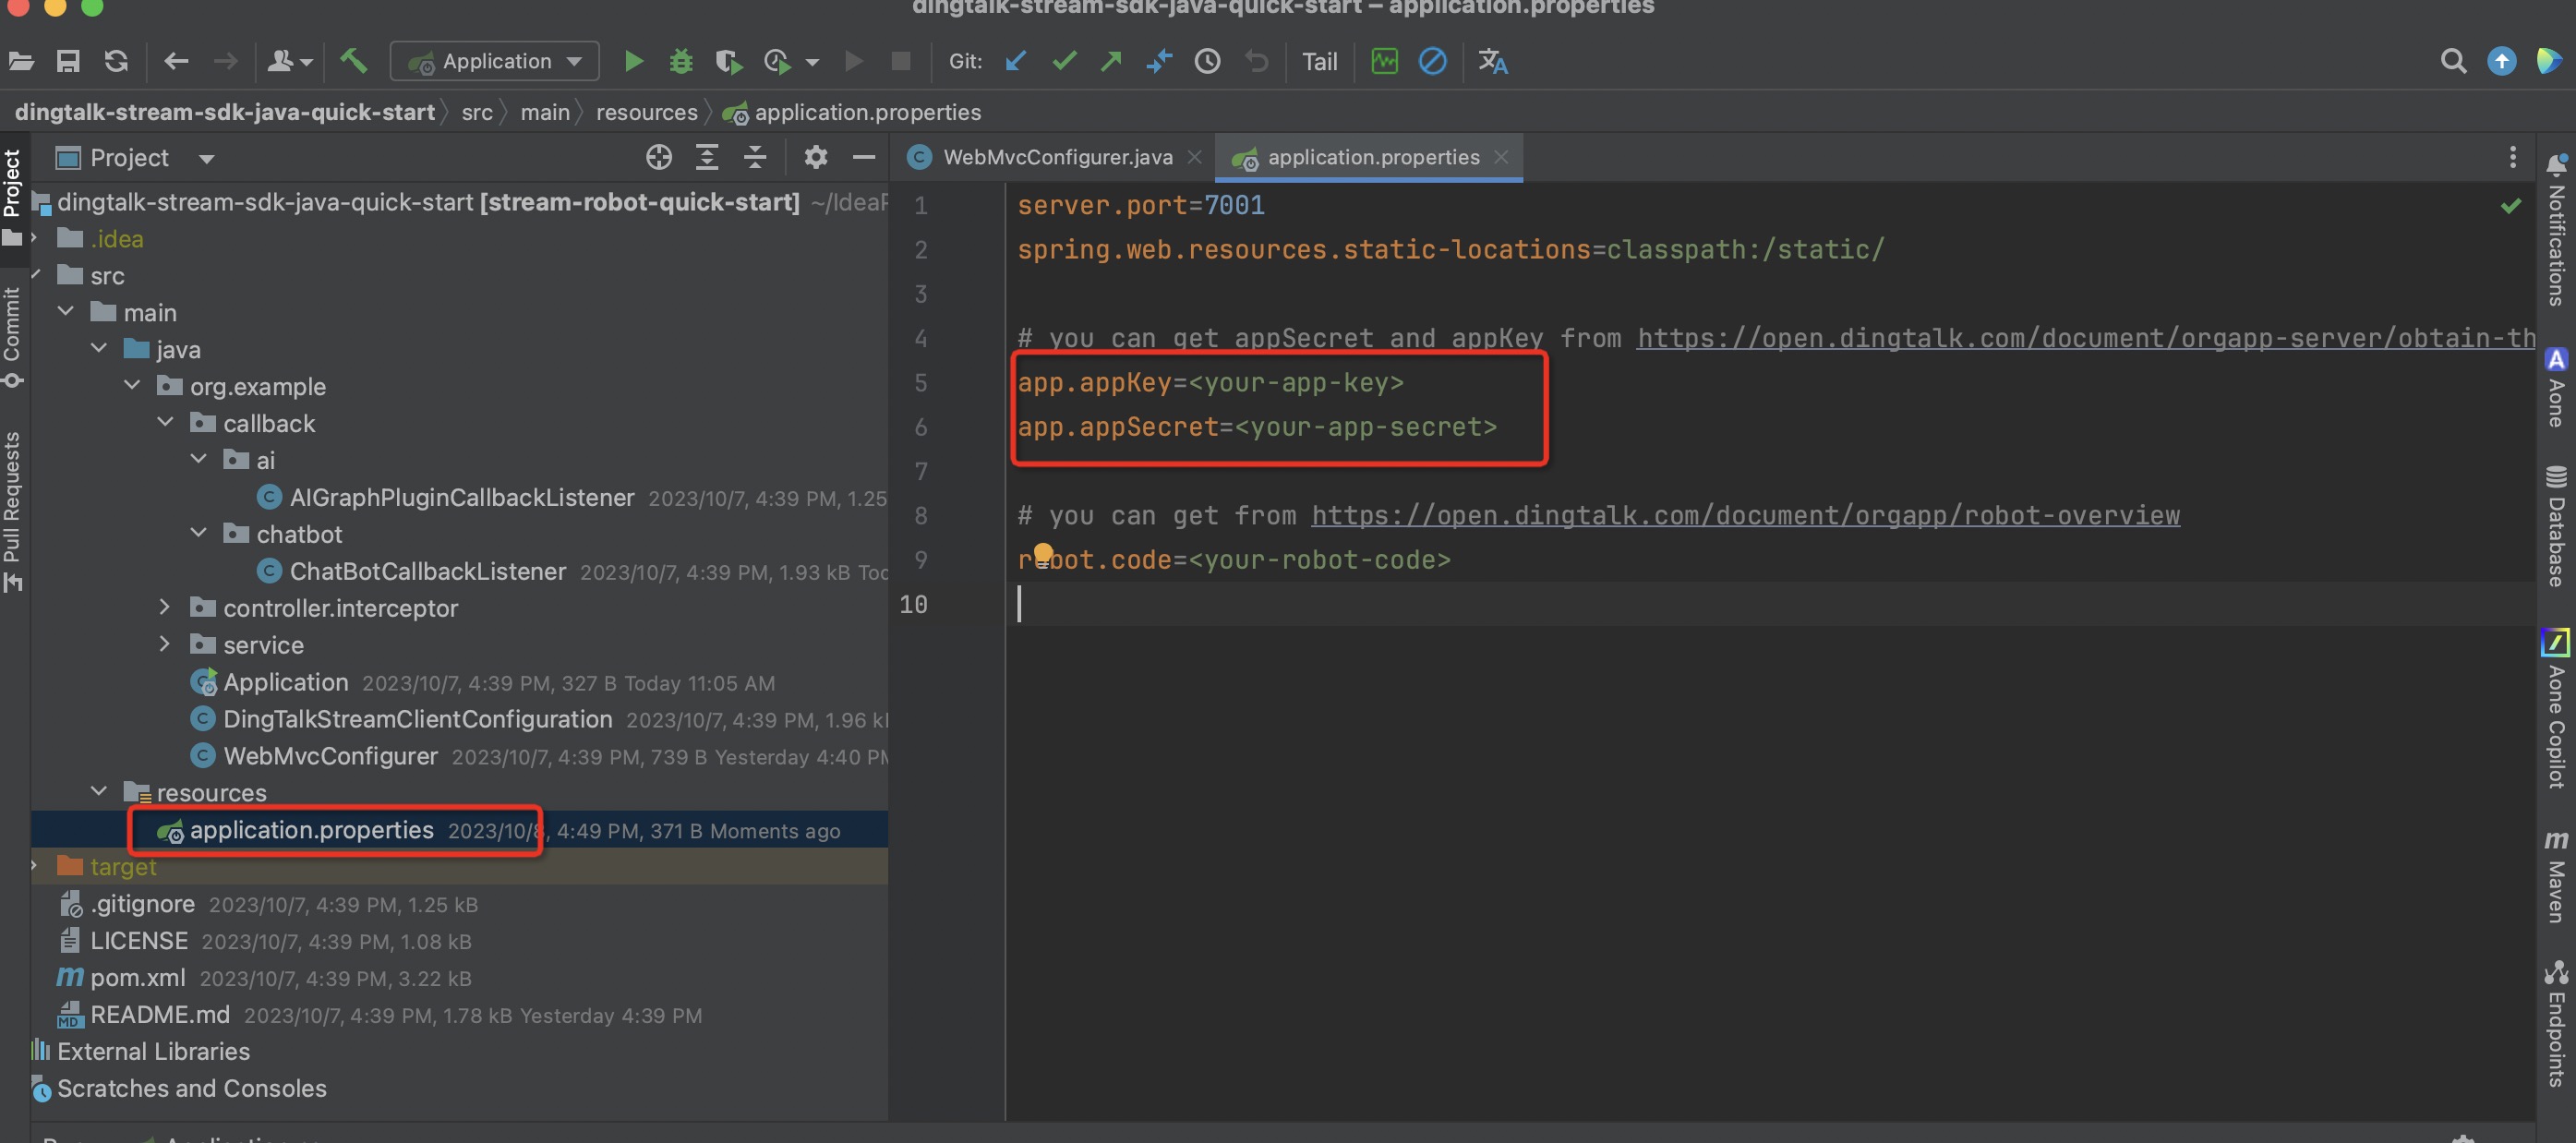Image resolution: width=2576 pixels, height=1143 pixels.
Task: Click the Reload from disk icon
Action: coord(117,62)
